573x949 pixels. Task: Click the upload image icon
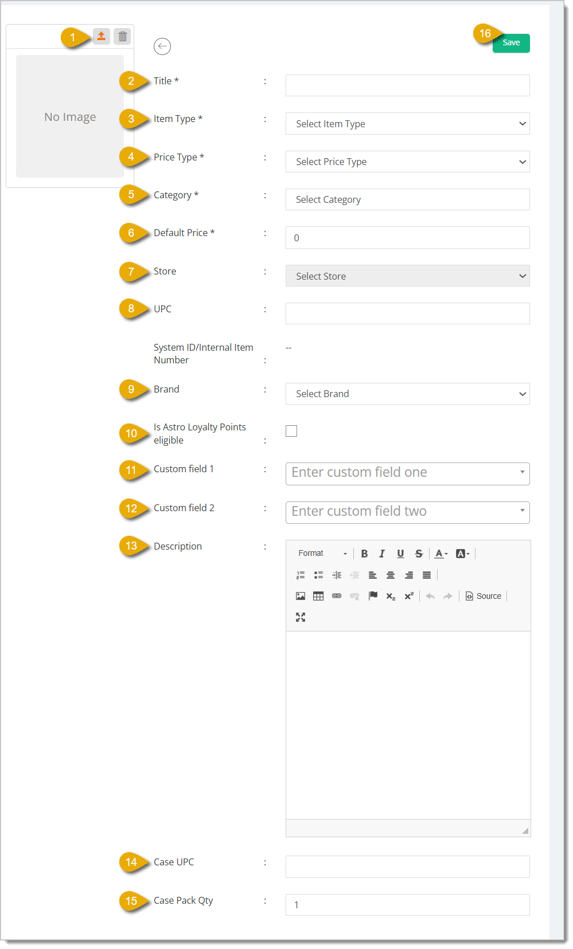pos(101,36)
